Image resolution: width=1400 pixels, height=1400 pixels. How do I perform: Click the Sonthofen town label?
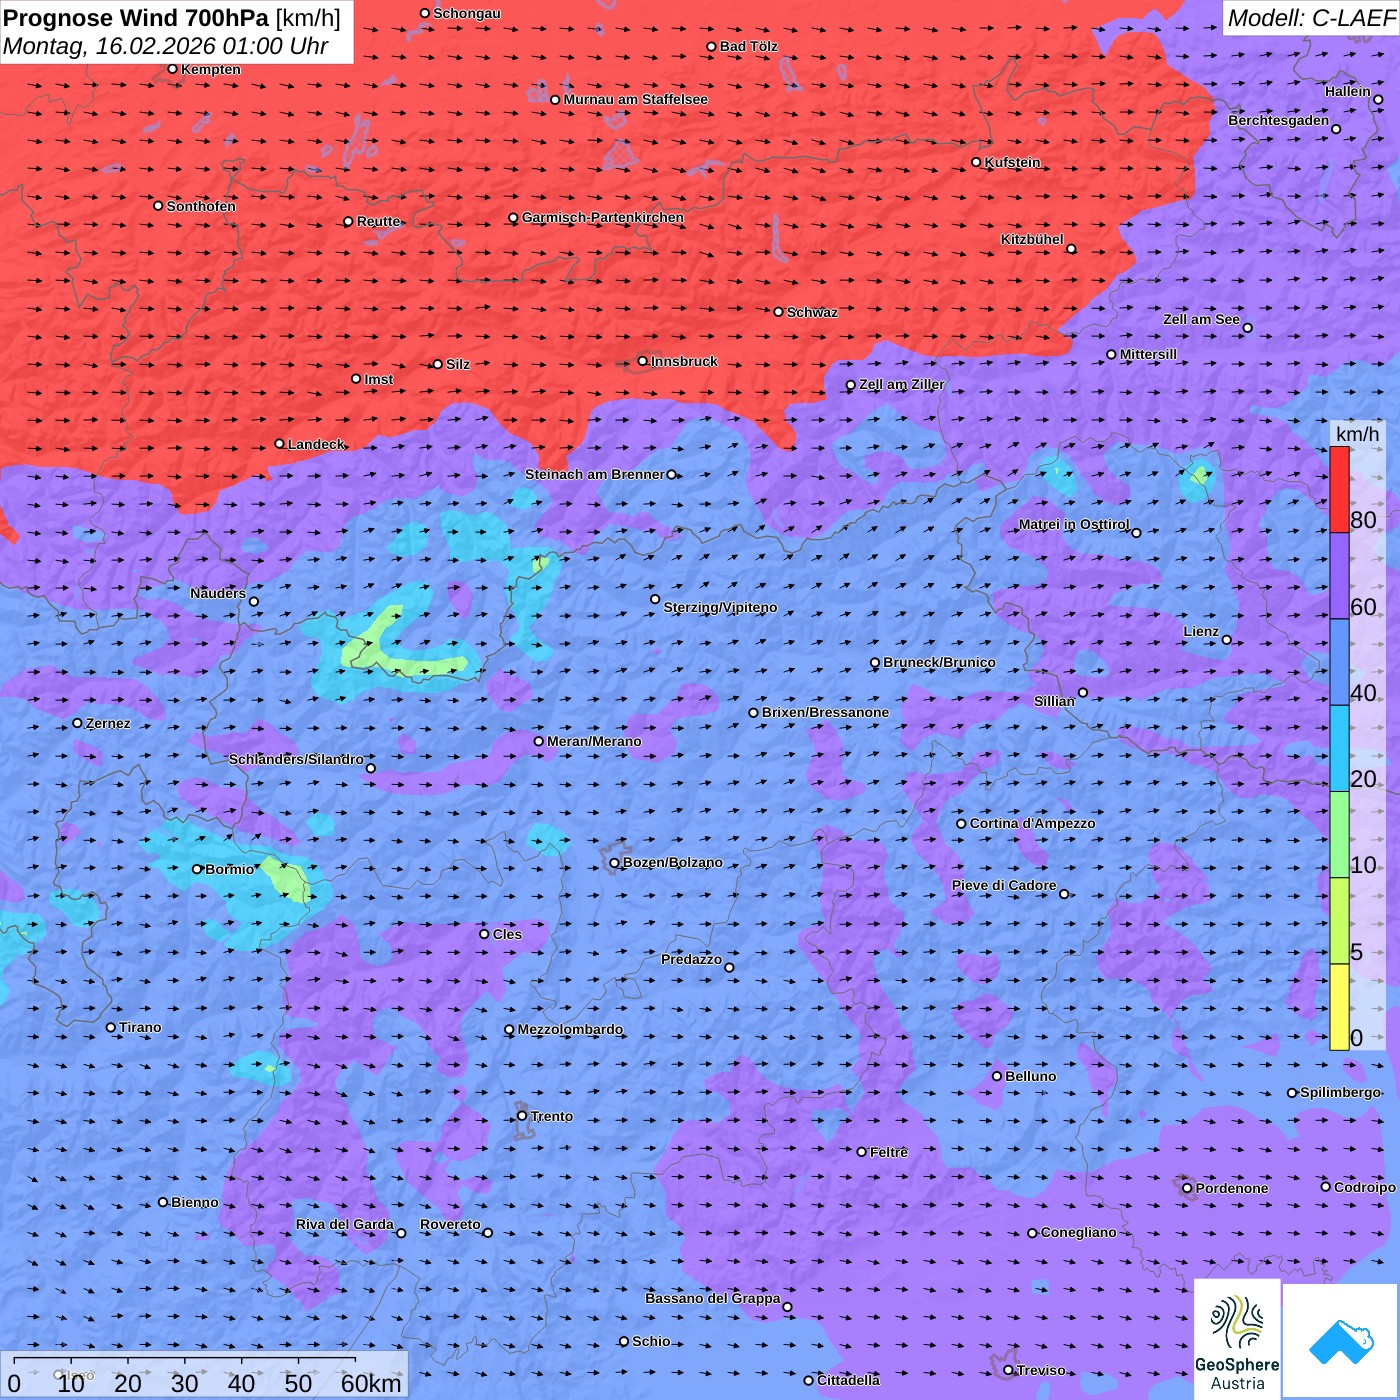201,206
